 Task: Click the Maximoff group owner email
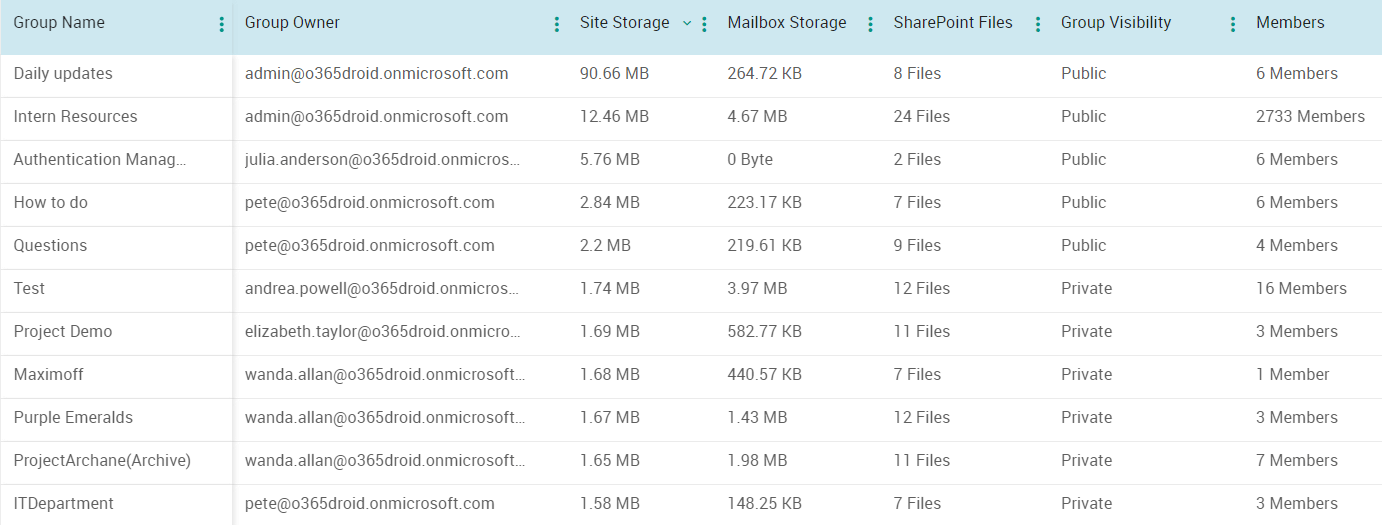pyautogui.click(x=385, y=375)
